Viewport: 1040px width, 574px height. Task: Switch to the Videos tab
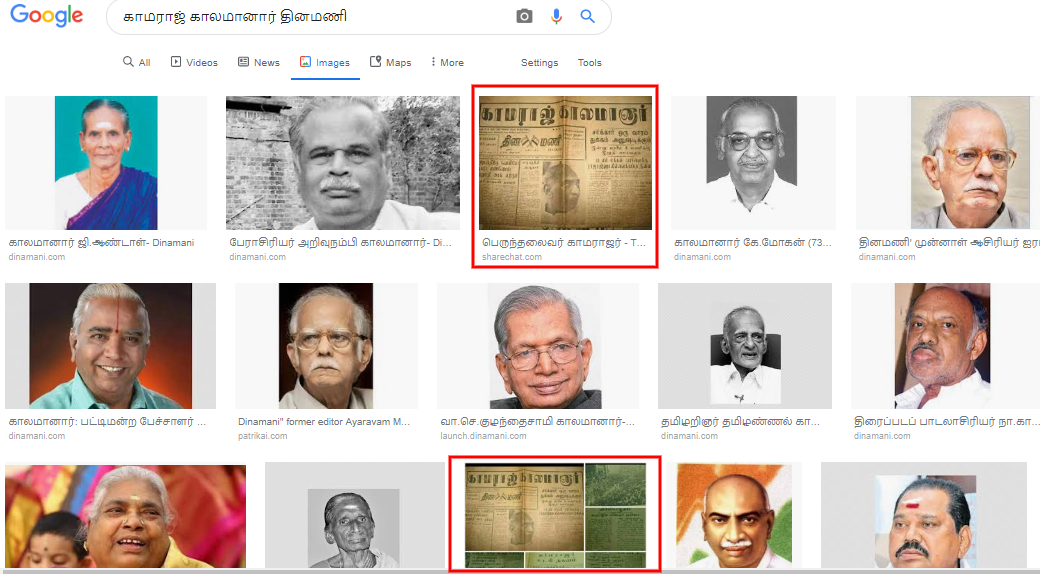(x=194, y=62)
